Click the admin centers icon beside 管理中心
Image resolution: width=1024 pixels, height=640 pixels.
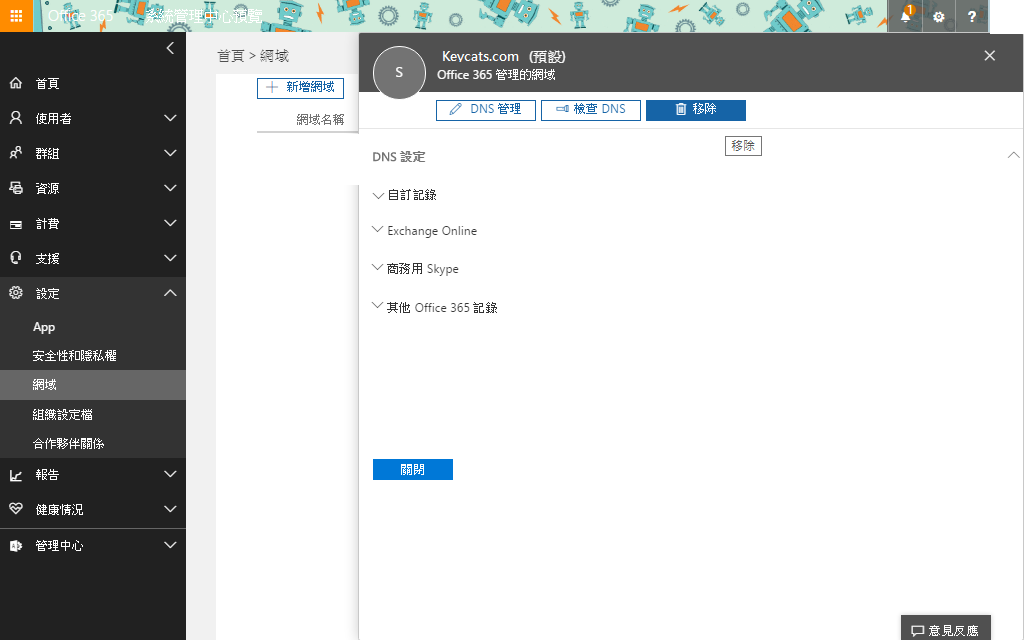[x=16, y=545]
